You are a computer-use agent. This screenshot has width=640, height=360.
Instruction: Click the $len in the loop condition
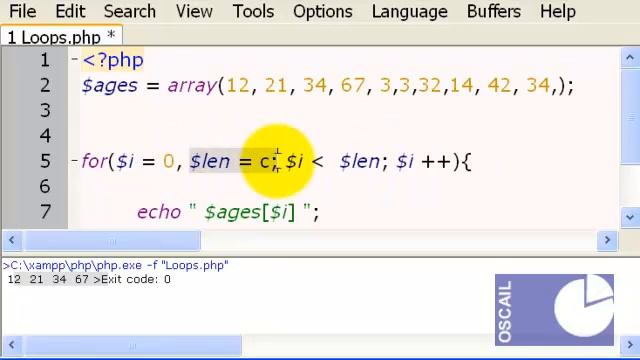click(359, 161)
